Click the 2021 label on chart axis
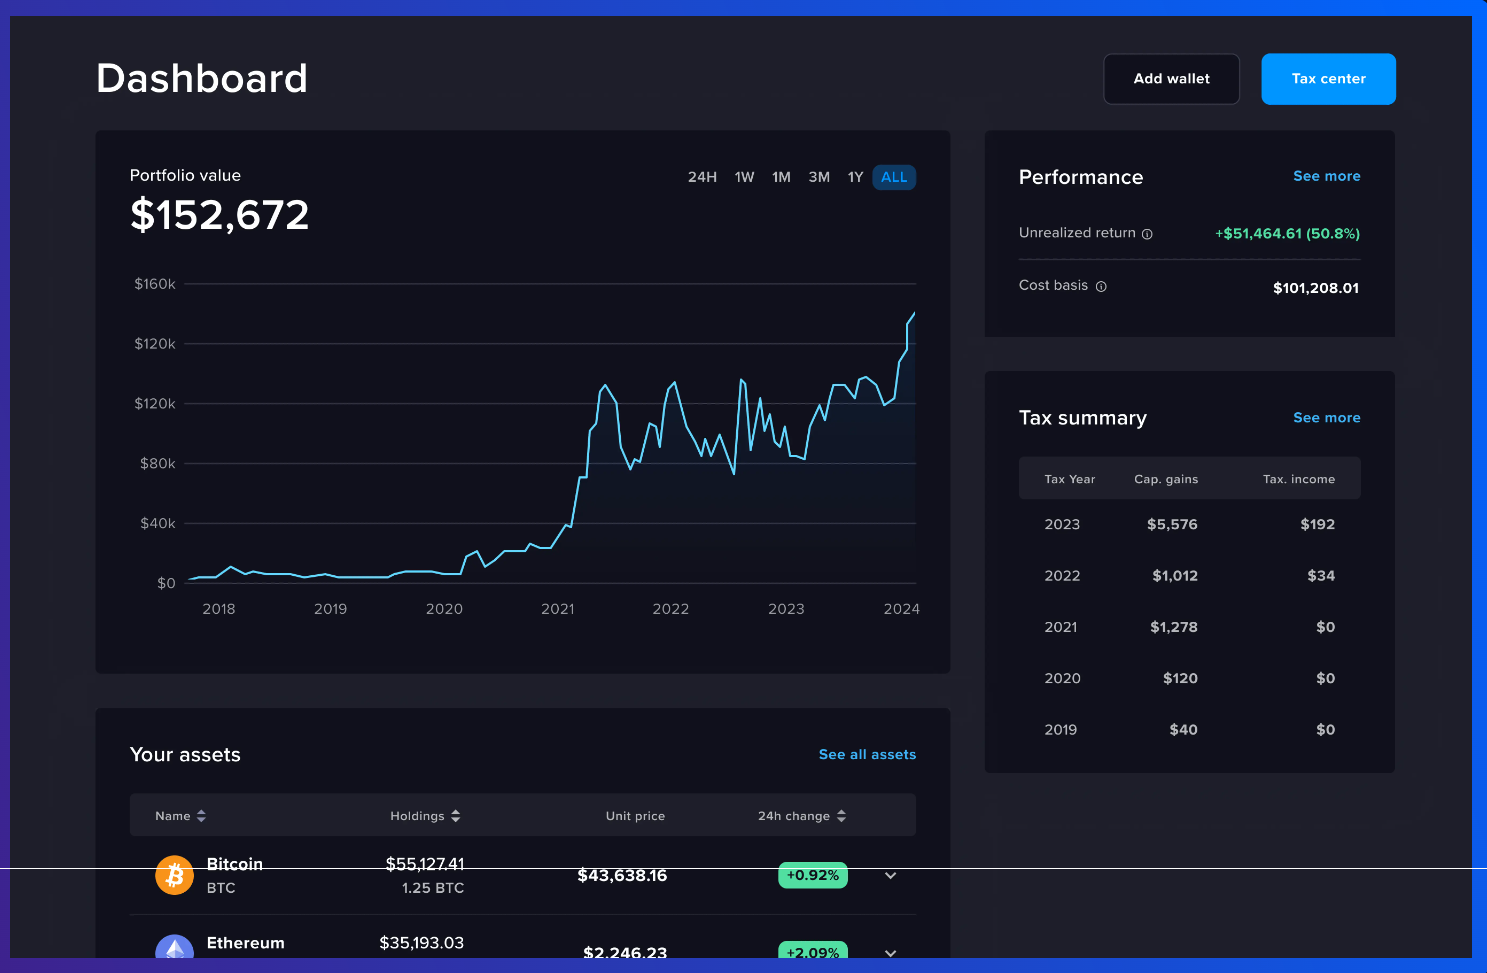 (558, 609)
